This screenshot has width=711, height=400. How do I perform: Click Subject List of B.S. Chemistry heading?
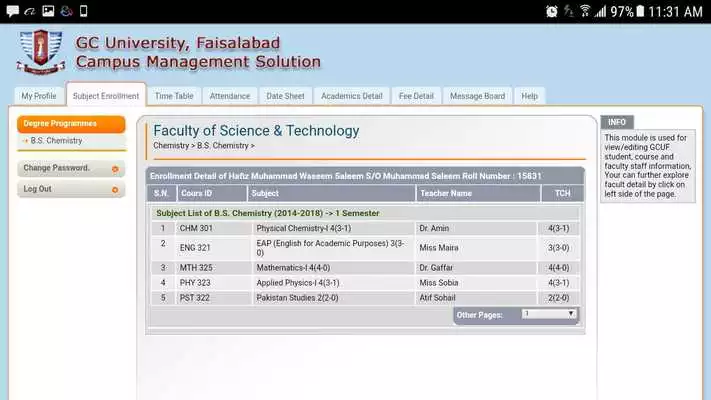pos(268,213)
